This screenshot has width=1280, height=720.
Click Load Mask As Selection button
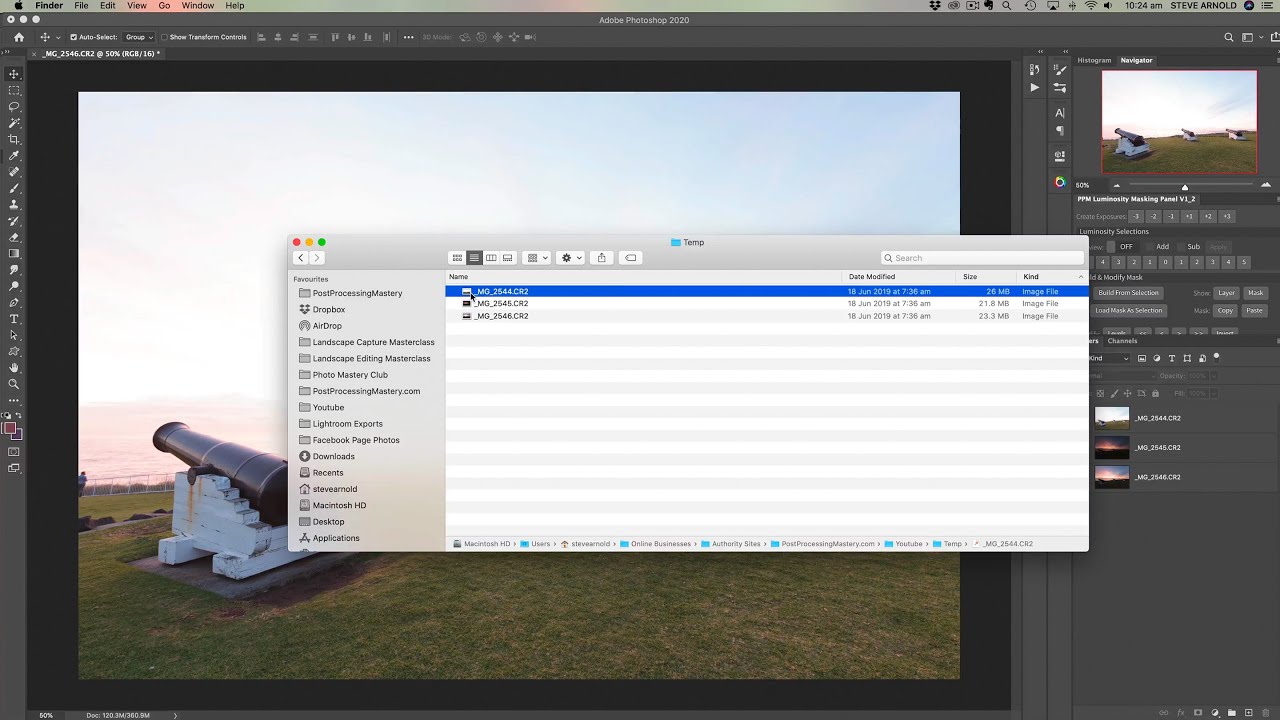pyautogui.click(x=1128, y=310)
